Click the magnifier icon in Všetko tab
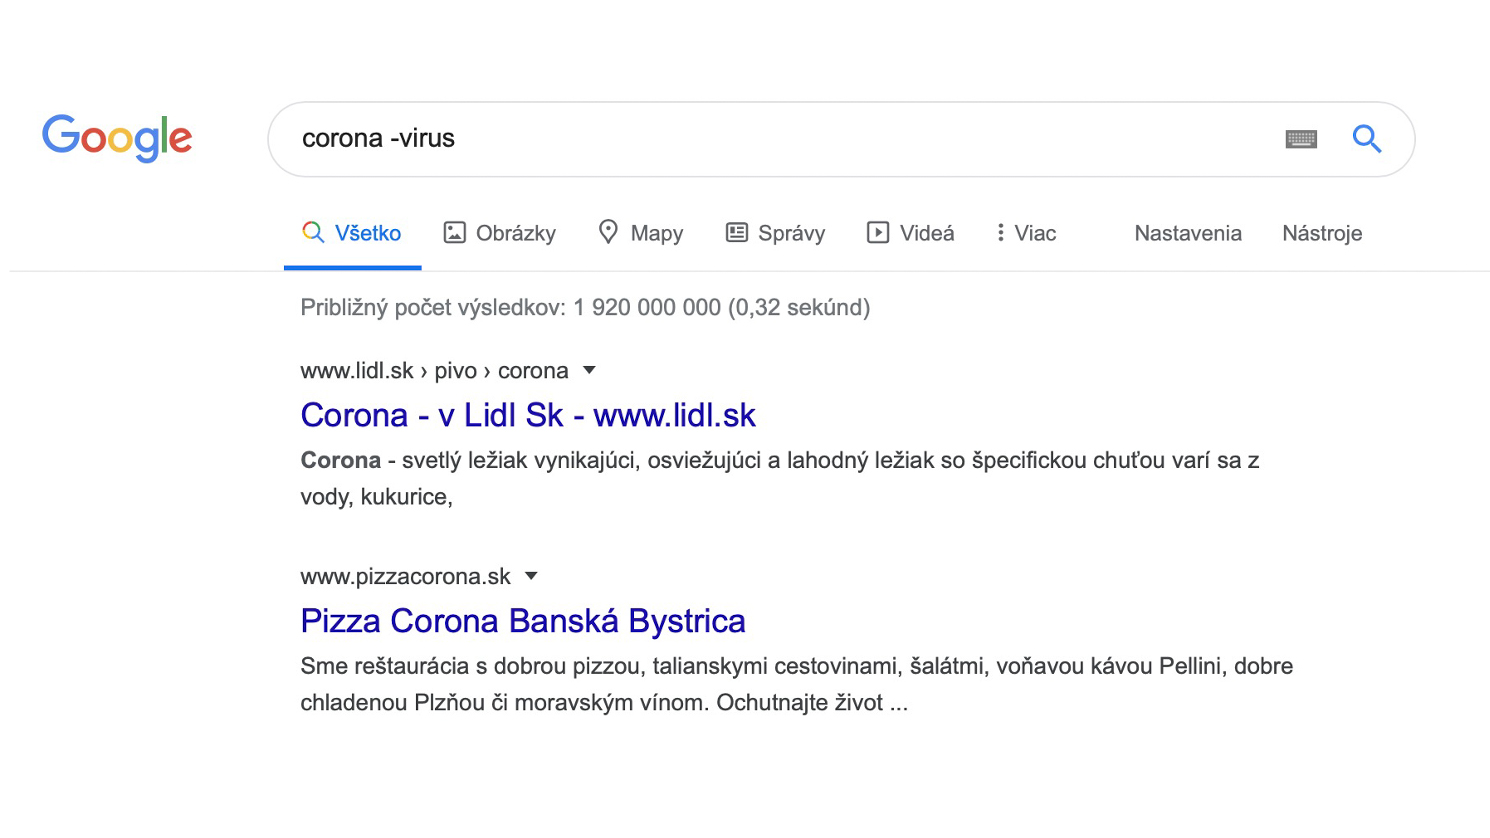 [x=313, y=233]
